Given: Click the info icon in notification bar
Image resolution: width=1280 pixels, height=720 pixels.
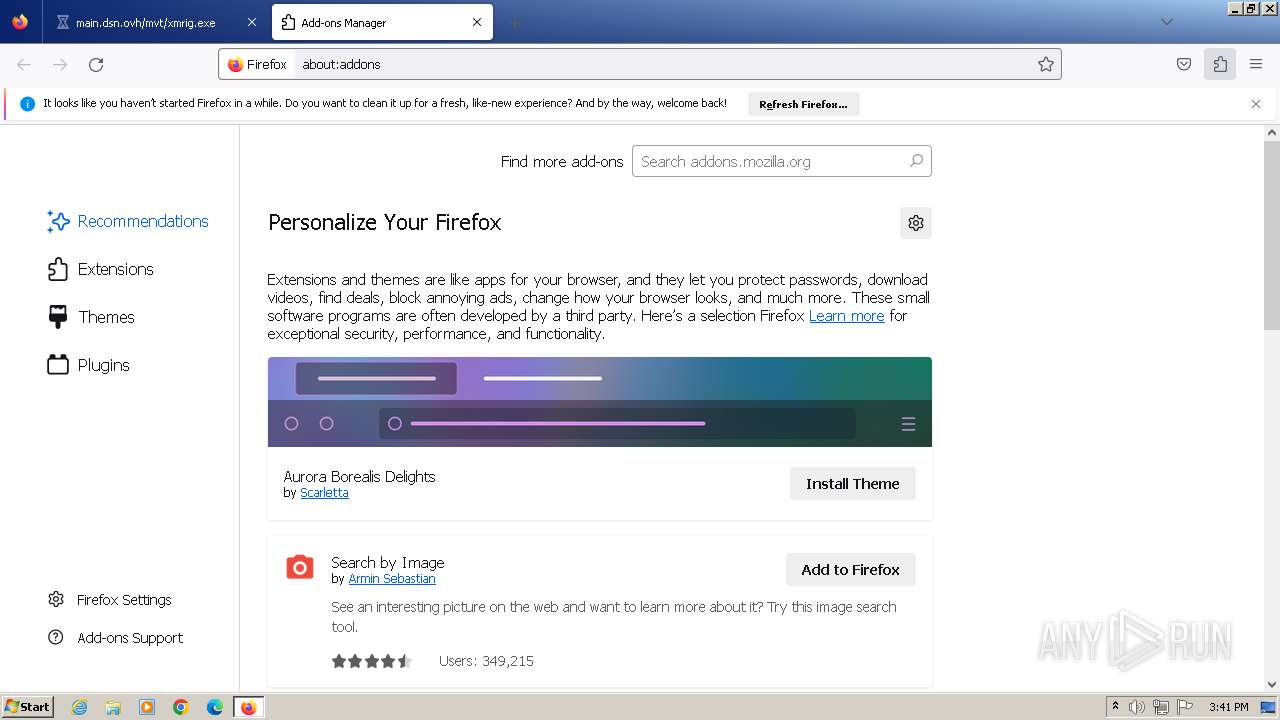Looking at the screenshot, I should pos(27,104).
